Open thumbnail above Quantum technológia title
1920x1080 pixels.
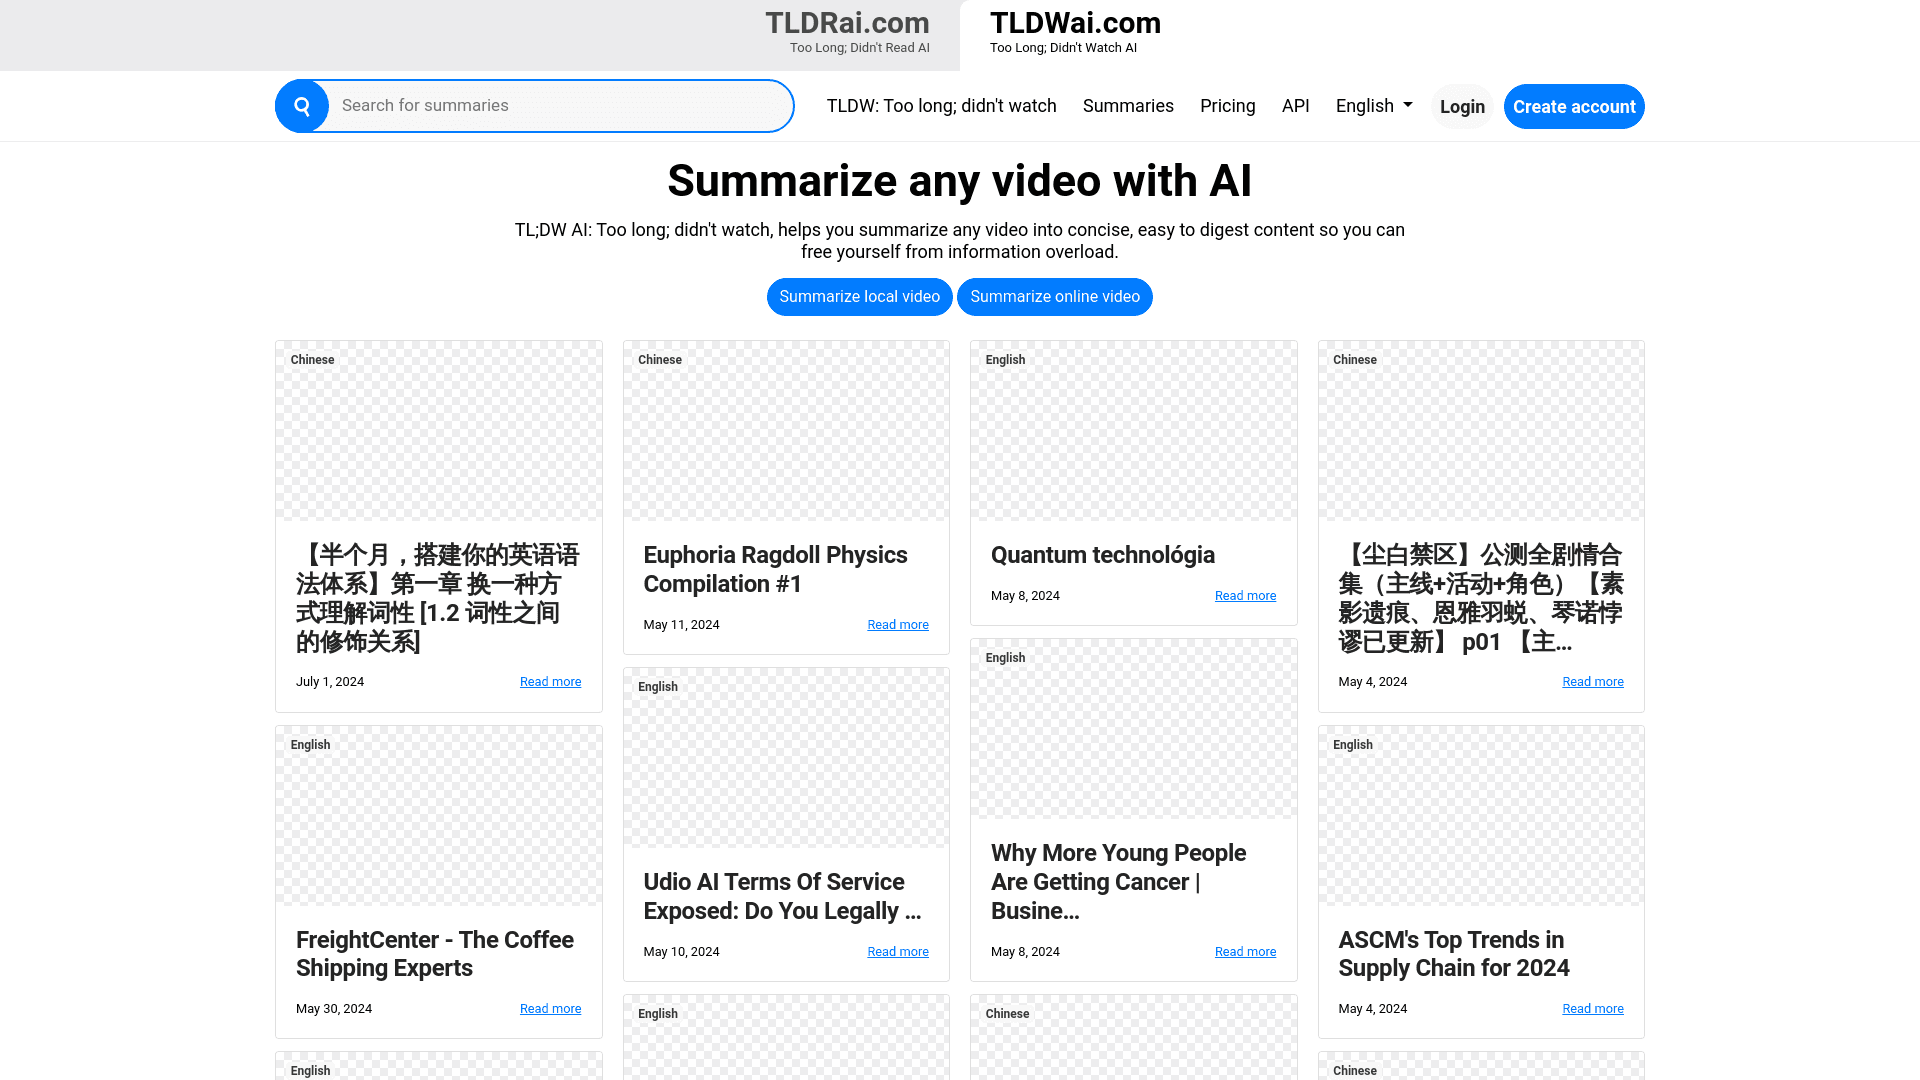pyautogui.click(x=1133, y=432)
